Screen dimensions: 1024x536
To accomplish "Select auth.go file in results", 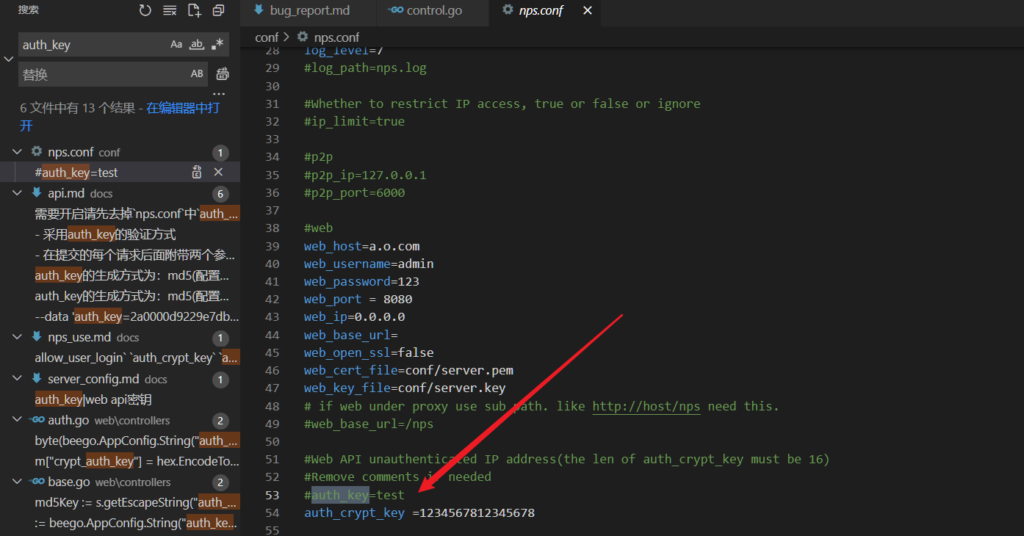I will (68, 420).
